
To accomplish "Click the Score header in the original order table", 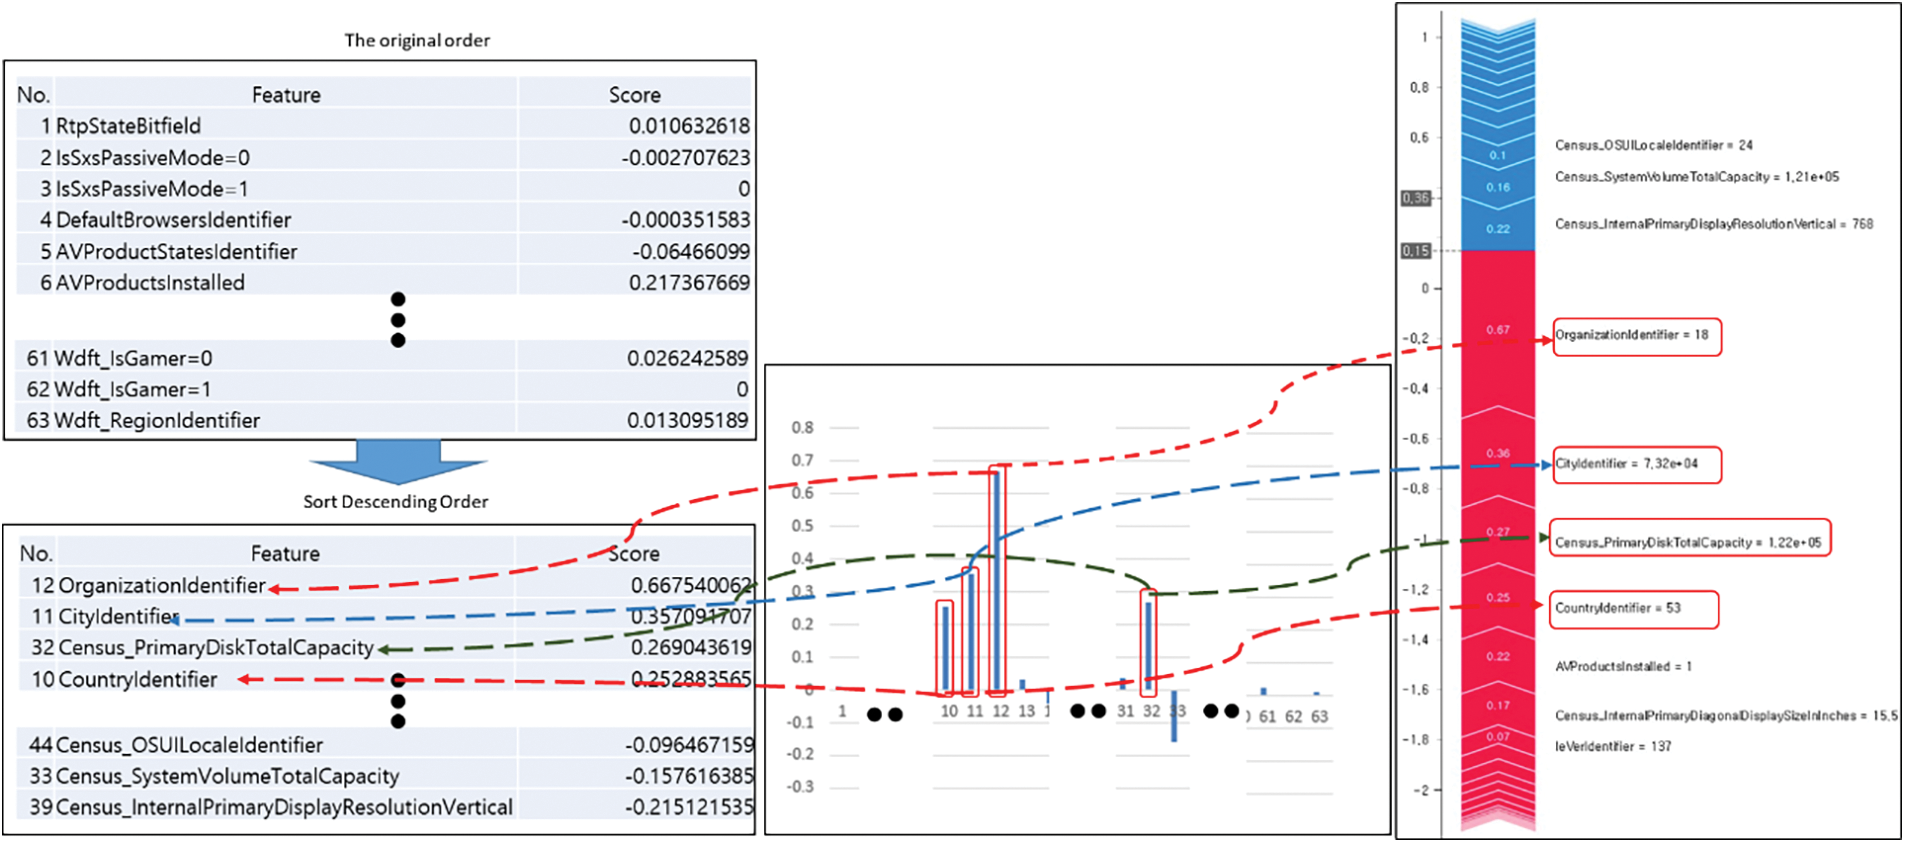I will pos(634,95).
